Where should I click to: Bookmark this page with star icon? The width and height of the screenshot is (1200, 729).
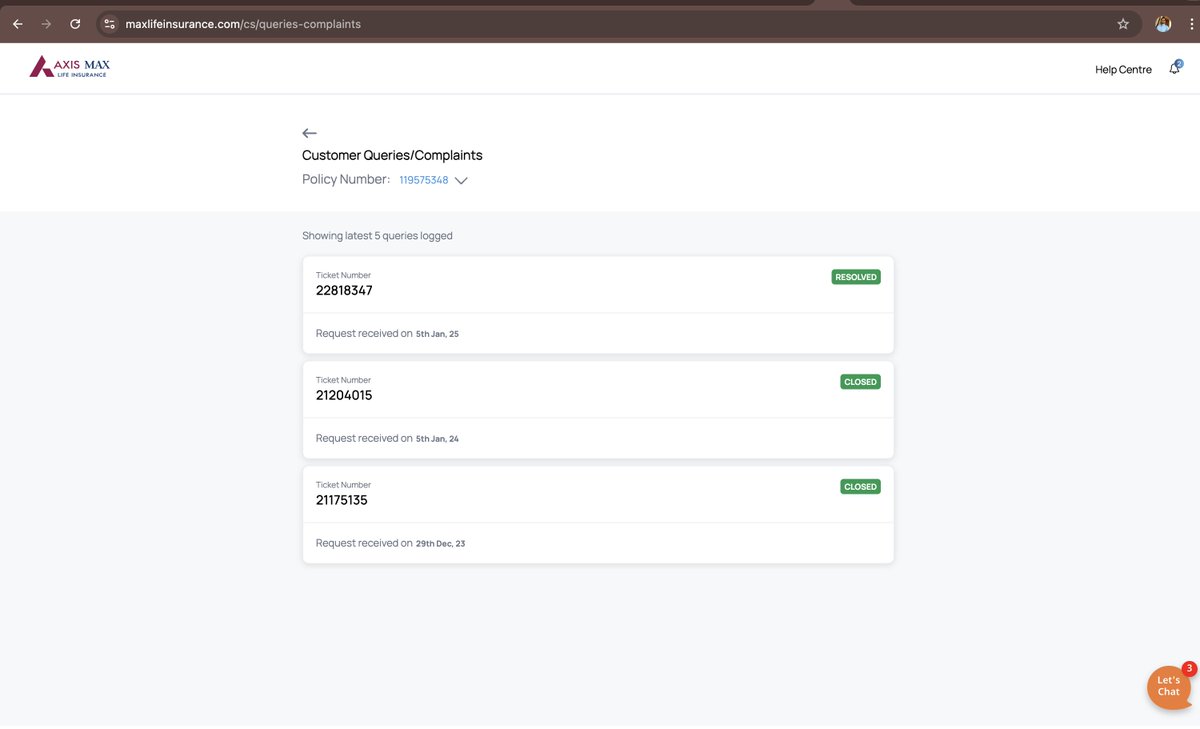[x=1123, y=24]
